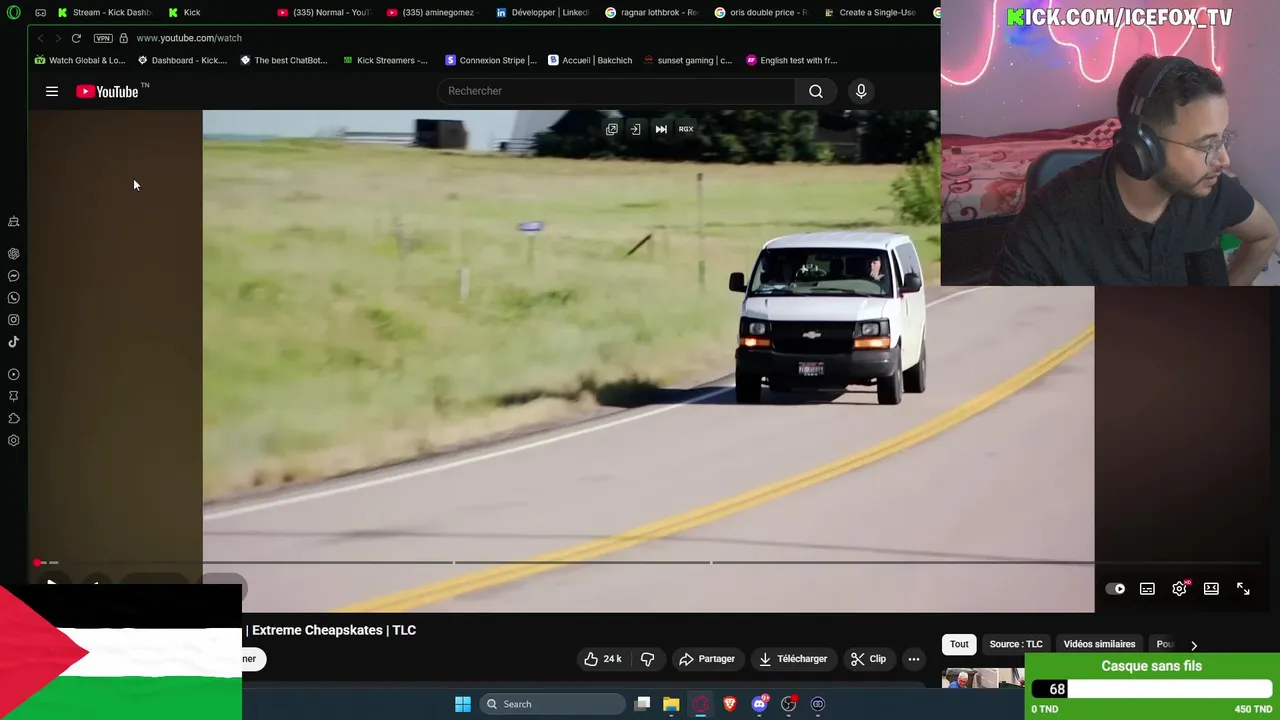The width and height of the screenshot is (1280, 720).
Task: Toggle subtitles in the video player
Action: (x=1147, y=589)
